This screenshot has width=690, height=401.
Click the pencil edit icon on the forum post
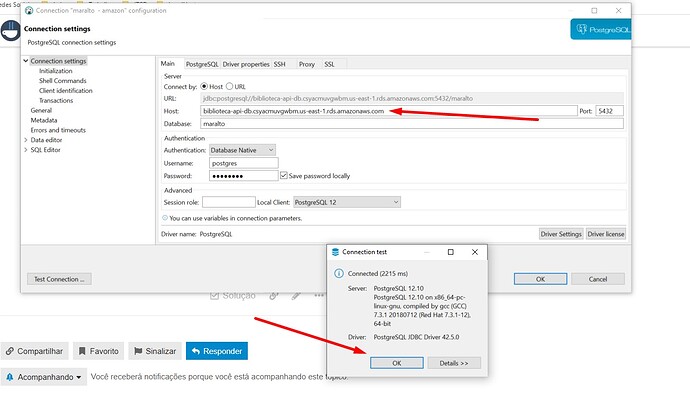pos(296,296)
